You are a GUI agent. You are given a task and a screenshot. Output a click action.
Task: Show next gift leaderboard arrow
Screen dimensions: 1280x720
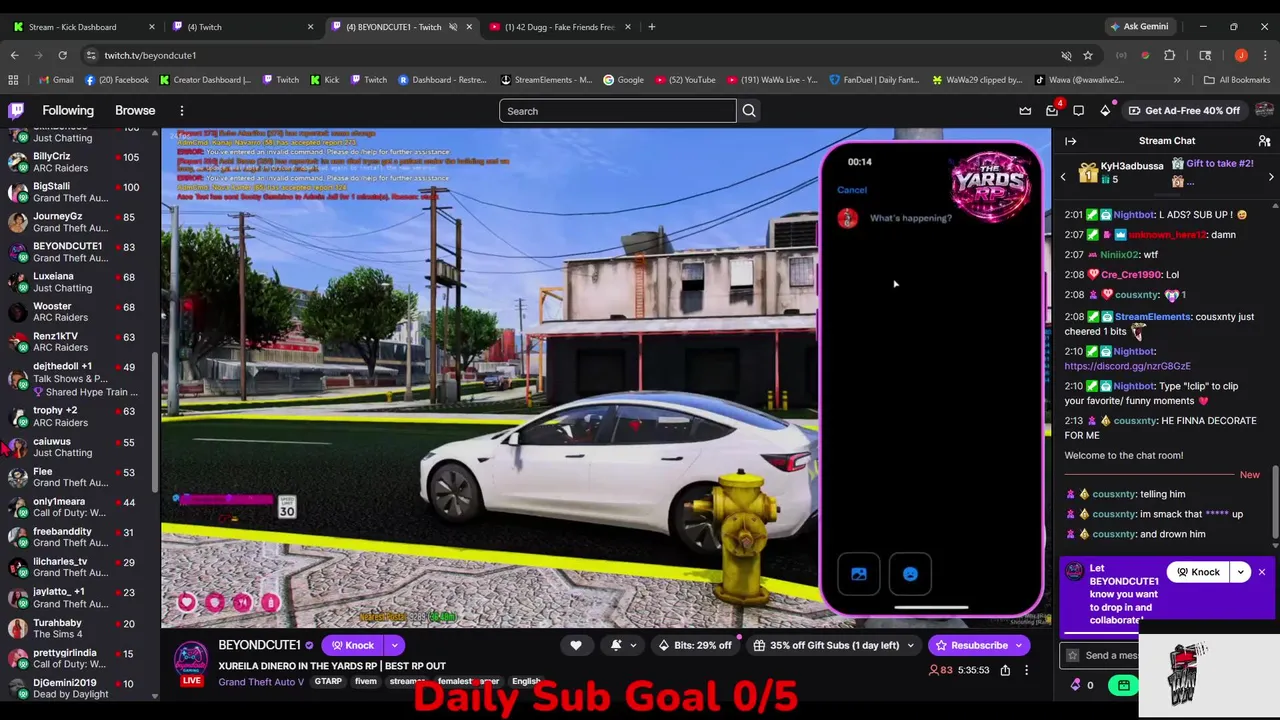(x=1271, y=177)
